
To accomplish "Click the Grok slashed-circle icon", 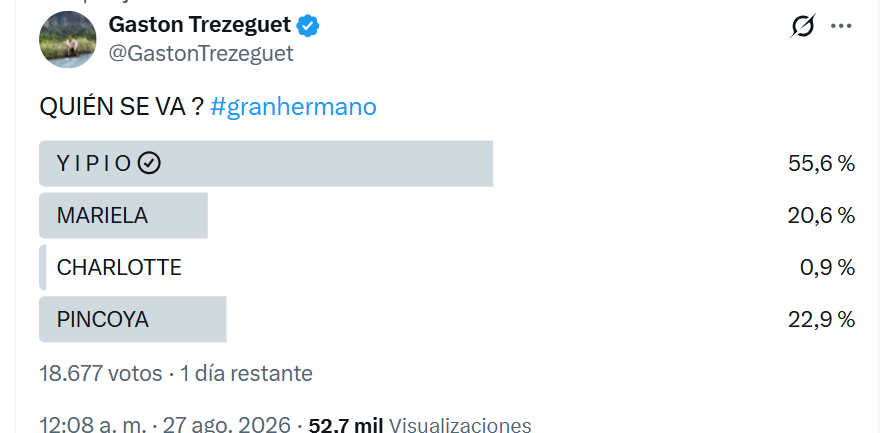I will pos(803,26).
